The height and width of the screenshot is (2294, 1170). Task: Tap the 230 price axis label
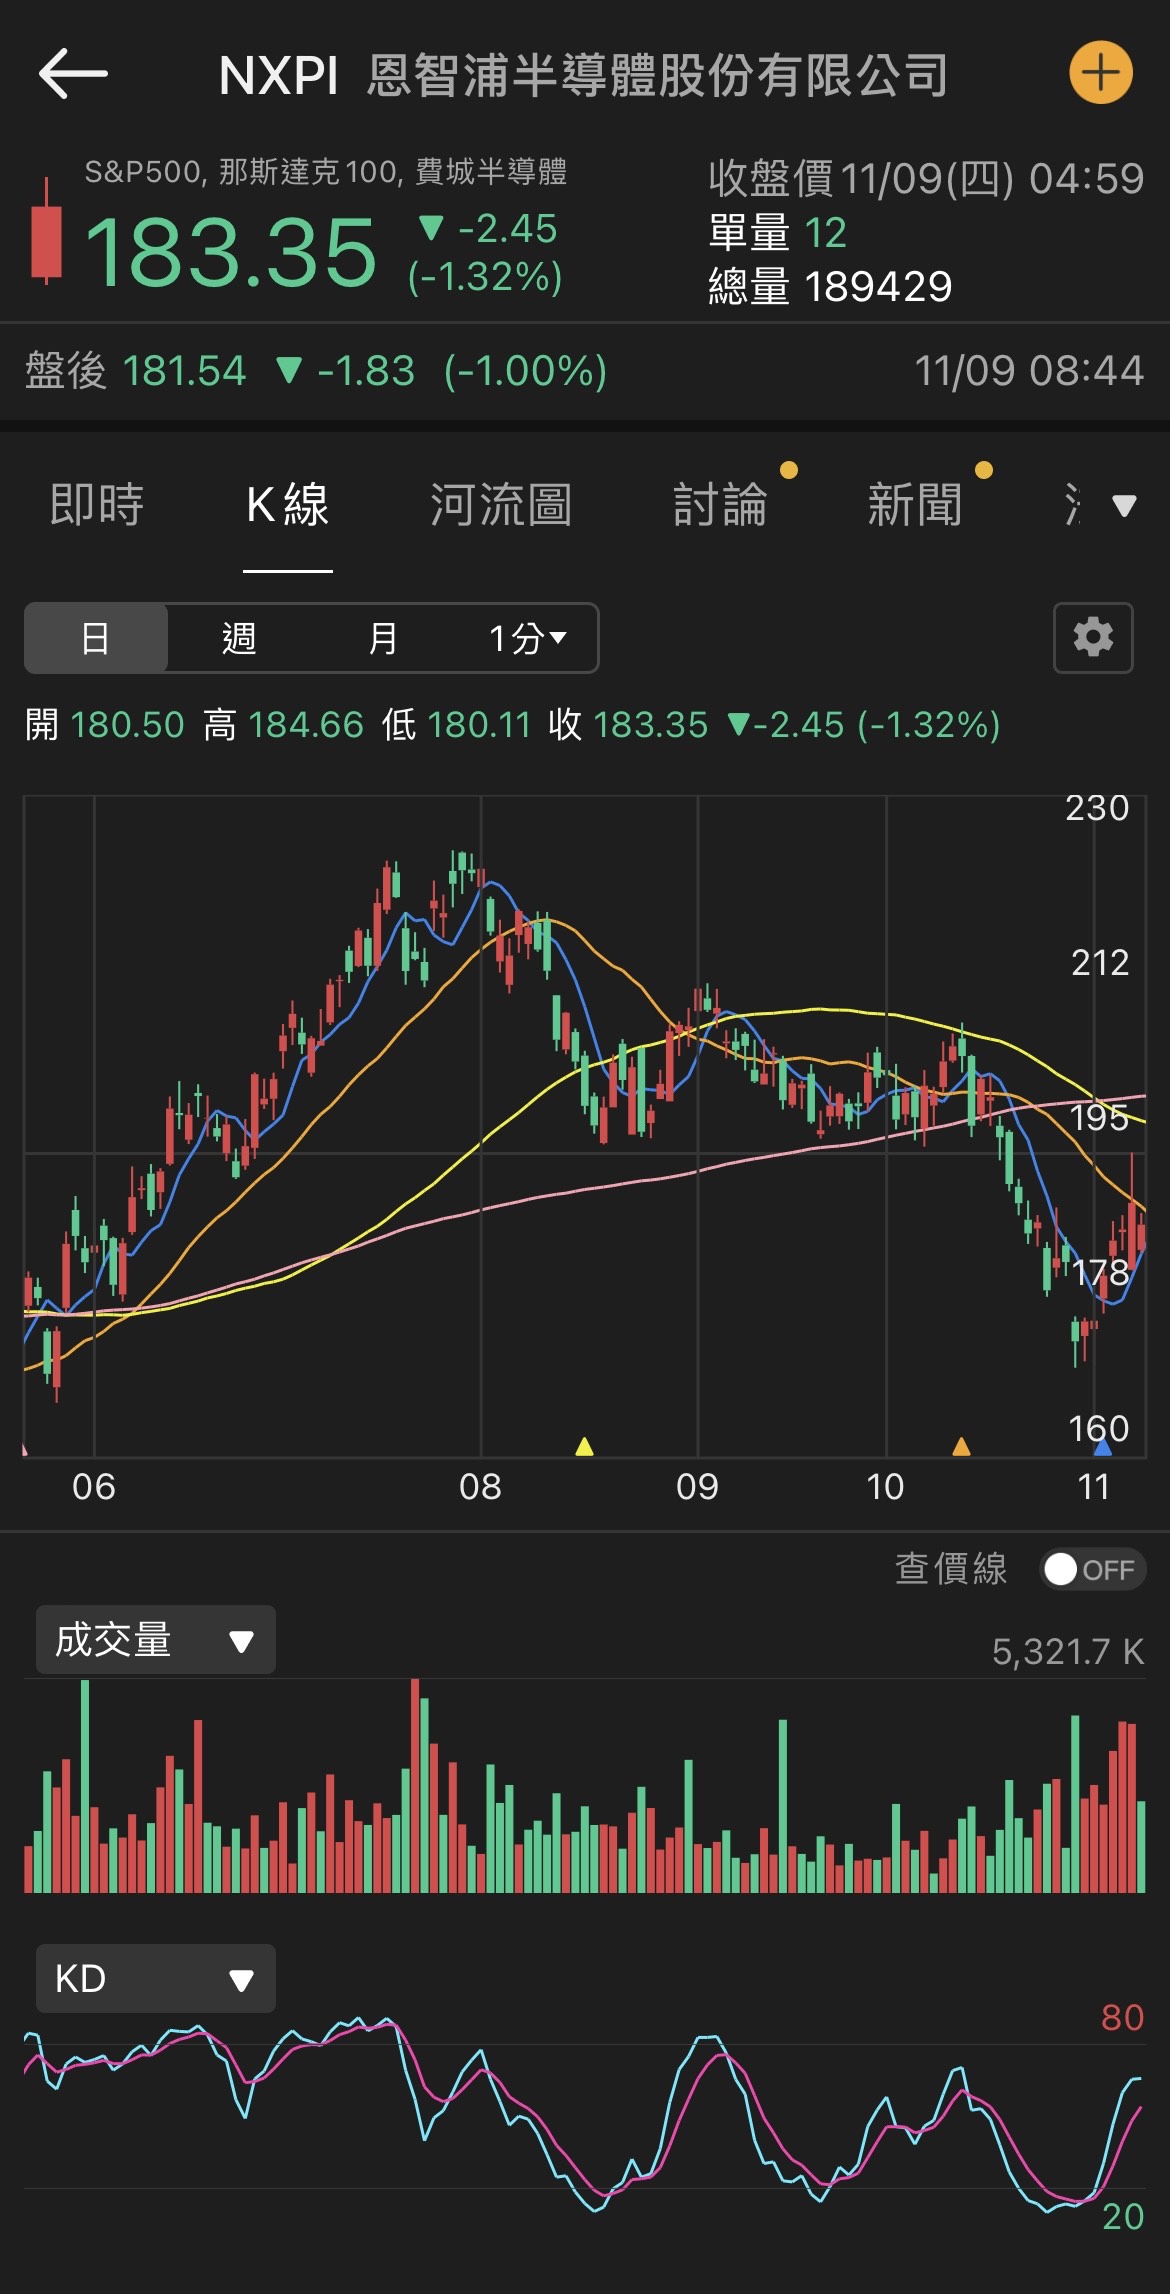[1097, 808]
